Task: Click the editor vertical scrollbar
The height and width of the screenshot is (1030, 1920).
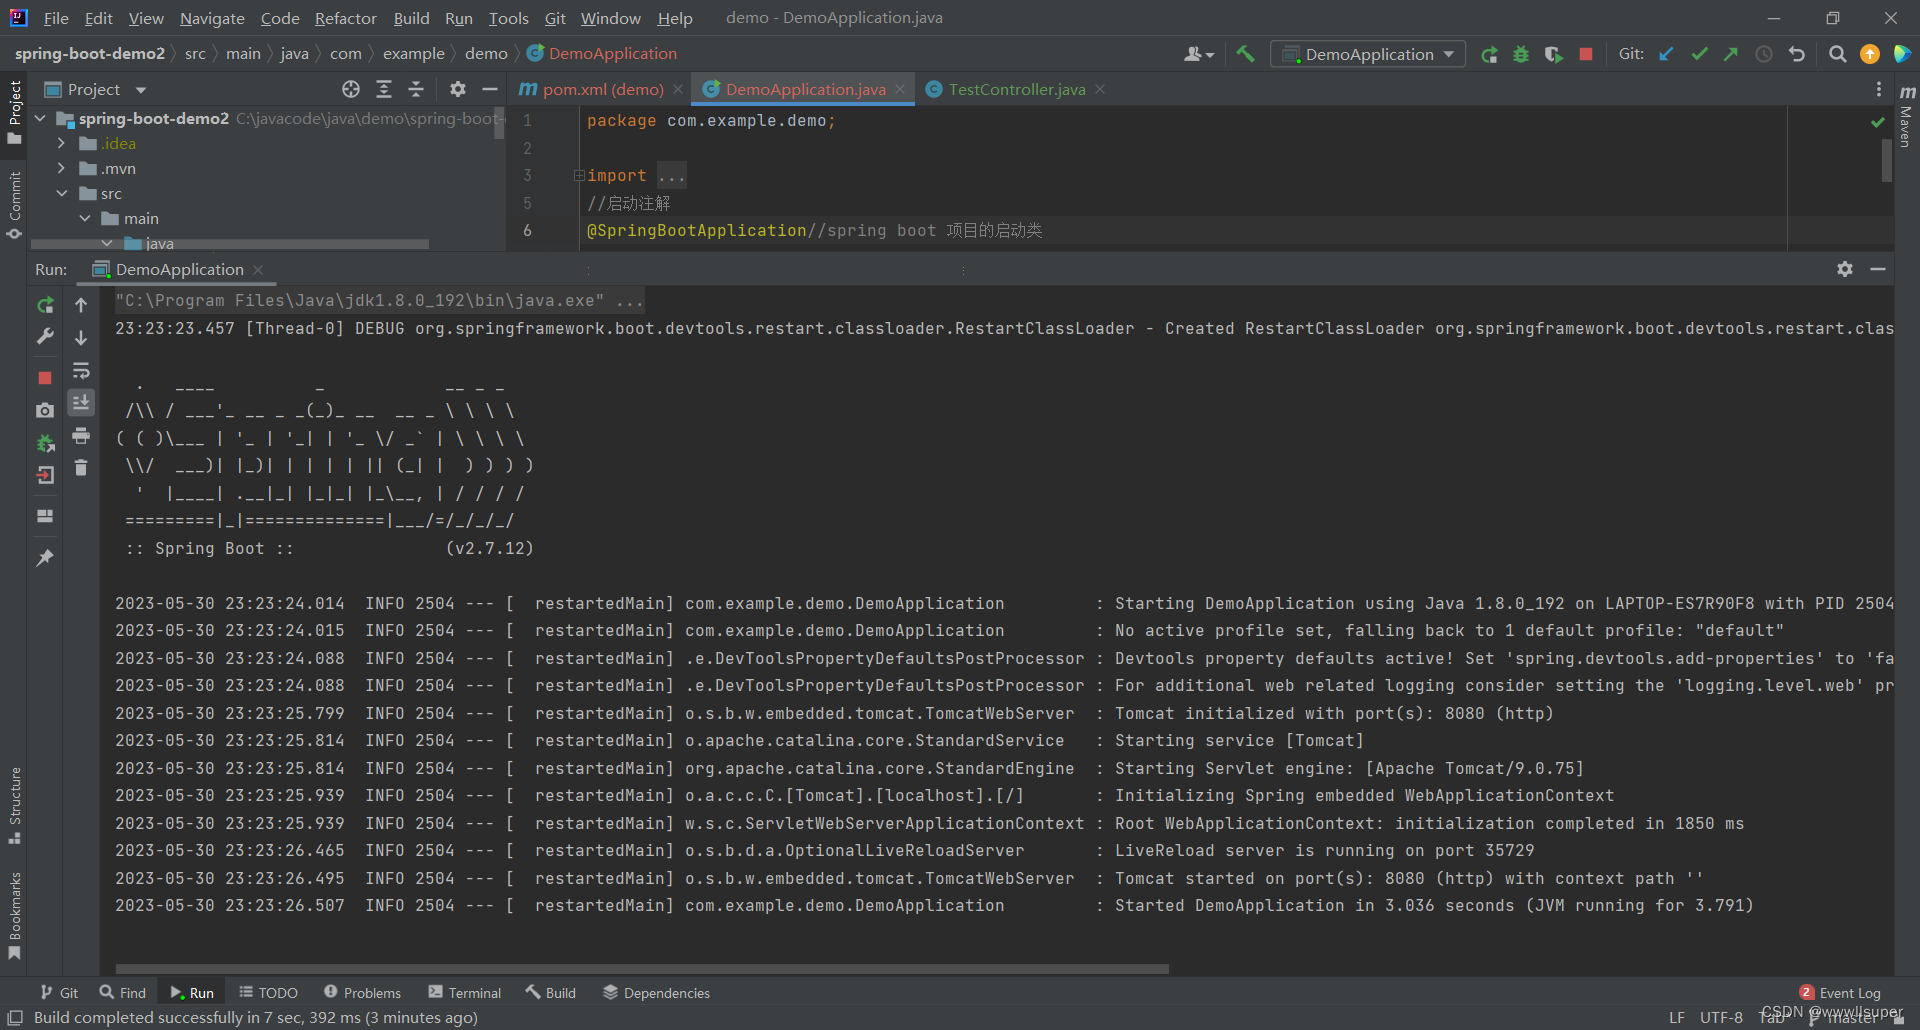Action: pyautogui.click(x=1886, y=160)
